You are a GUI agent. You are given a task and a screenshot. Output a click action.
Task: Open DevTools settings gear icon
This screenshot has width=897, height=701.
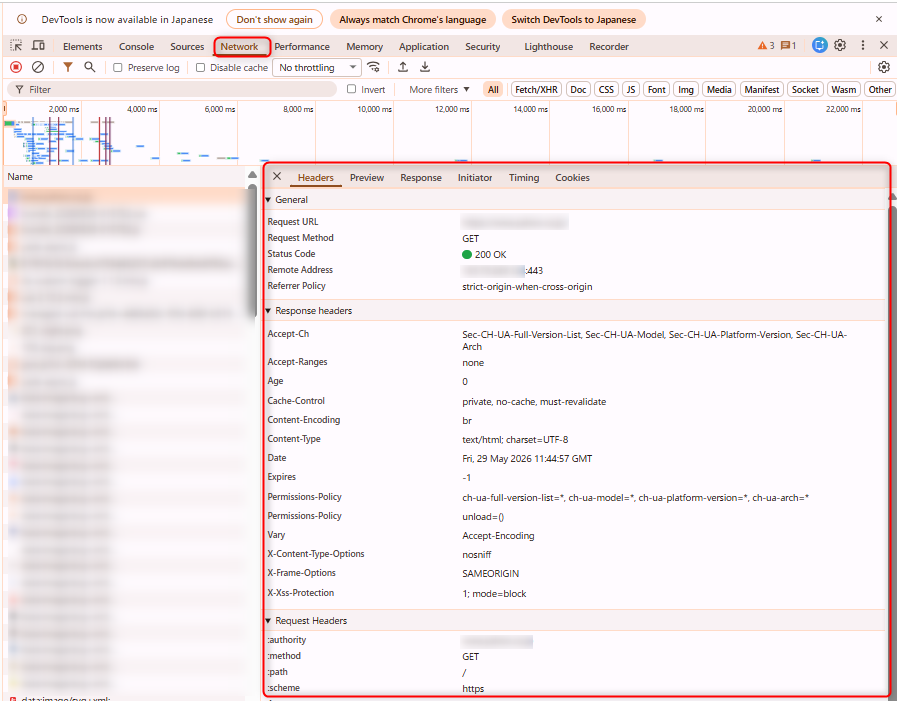[x=840, y=45]
